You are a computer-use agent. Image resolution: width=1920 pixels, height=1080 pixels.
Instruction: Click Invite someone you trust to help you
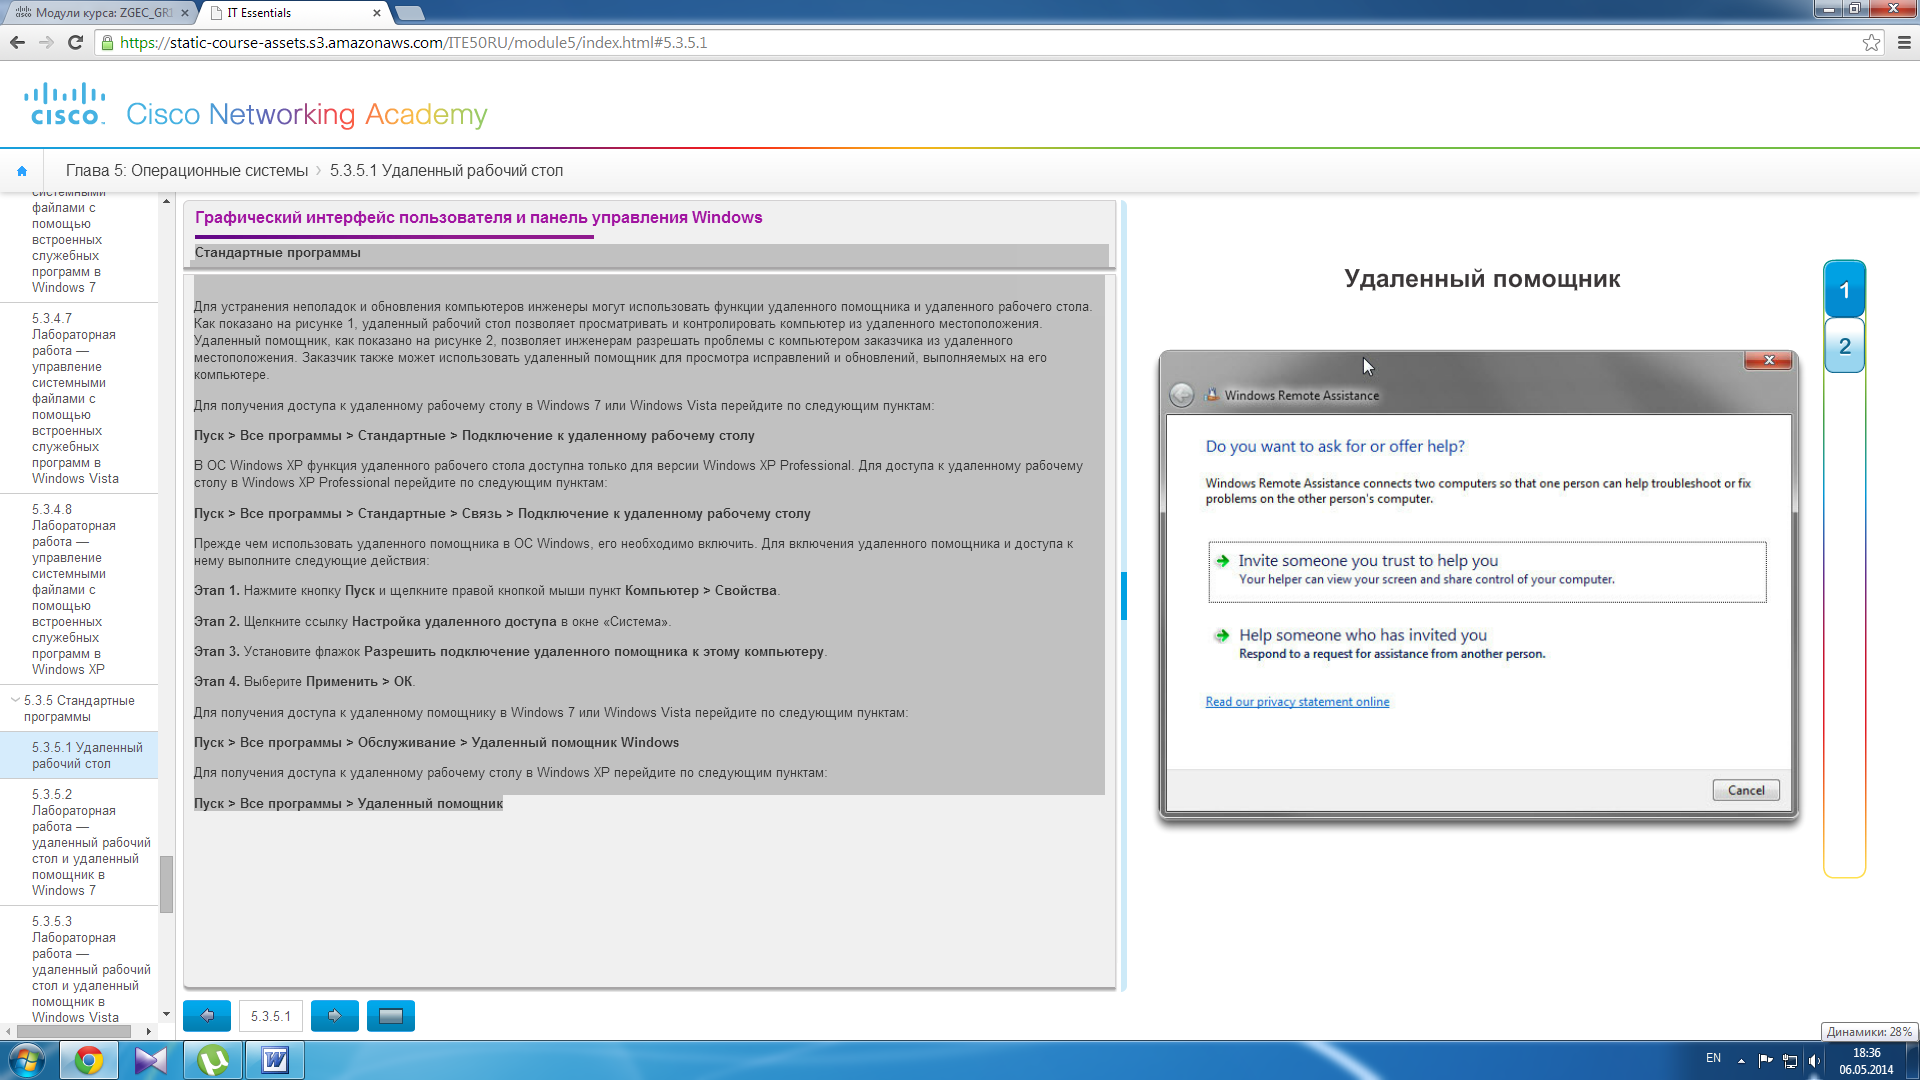1487,571
